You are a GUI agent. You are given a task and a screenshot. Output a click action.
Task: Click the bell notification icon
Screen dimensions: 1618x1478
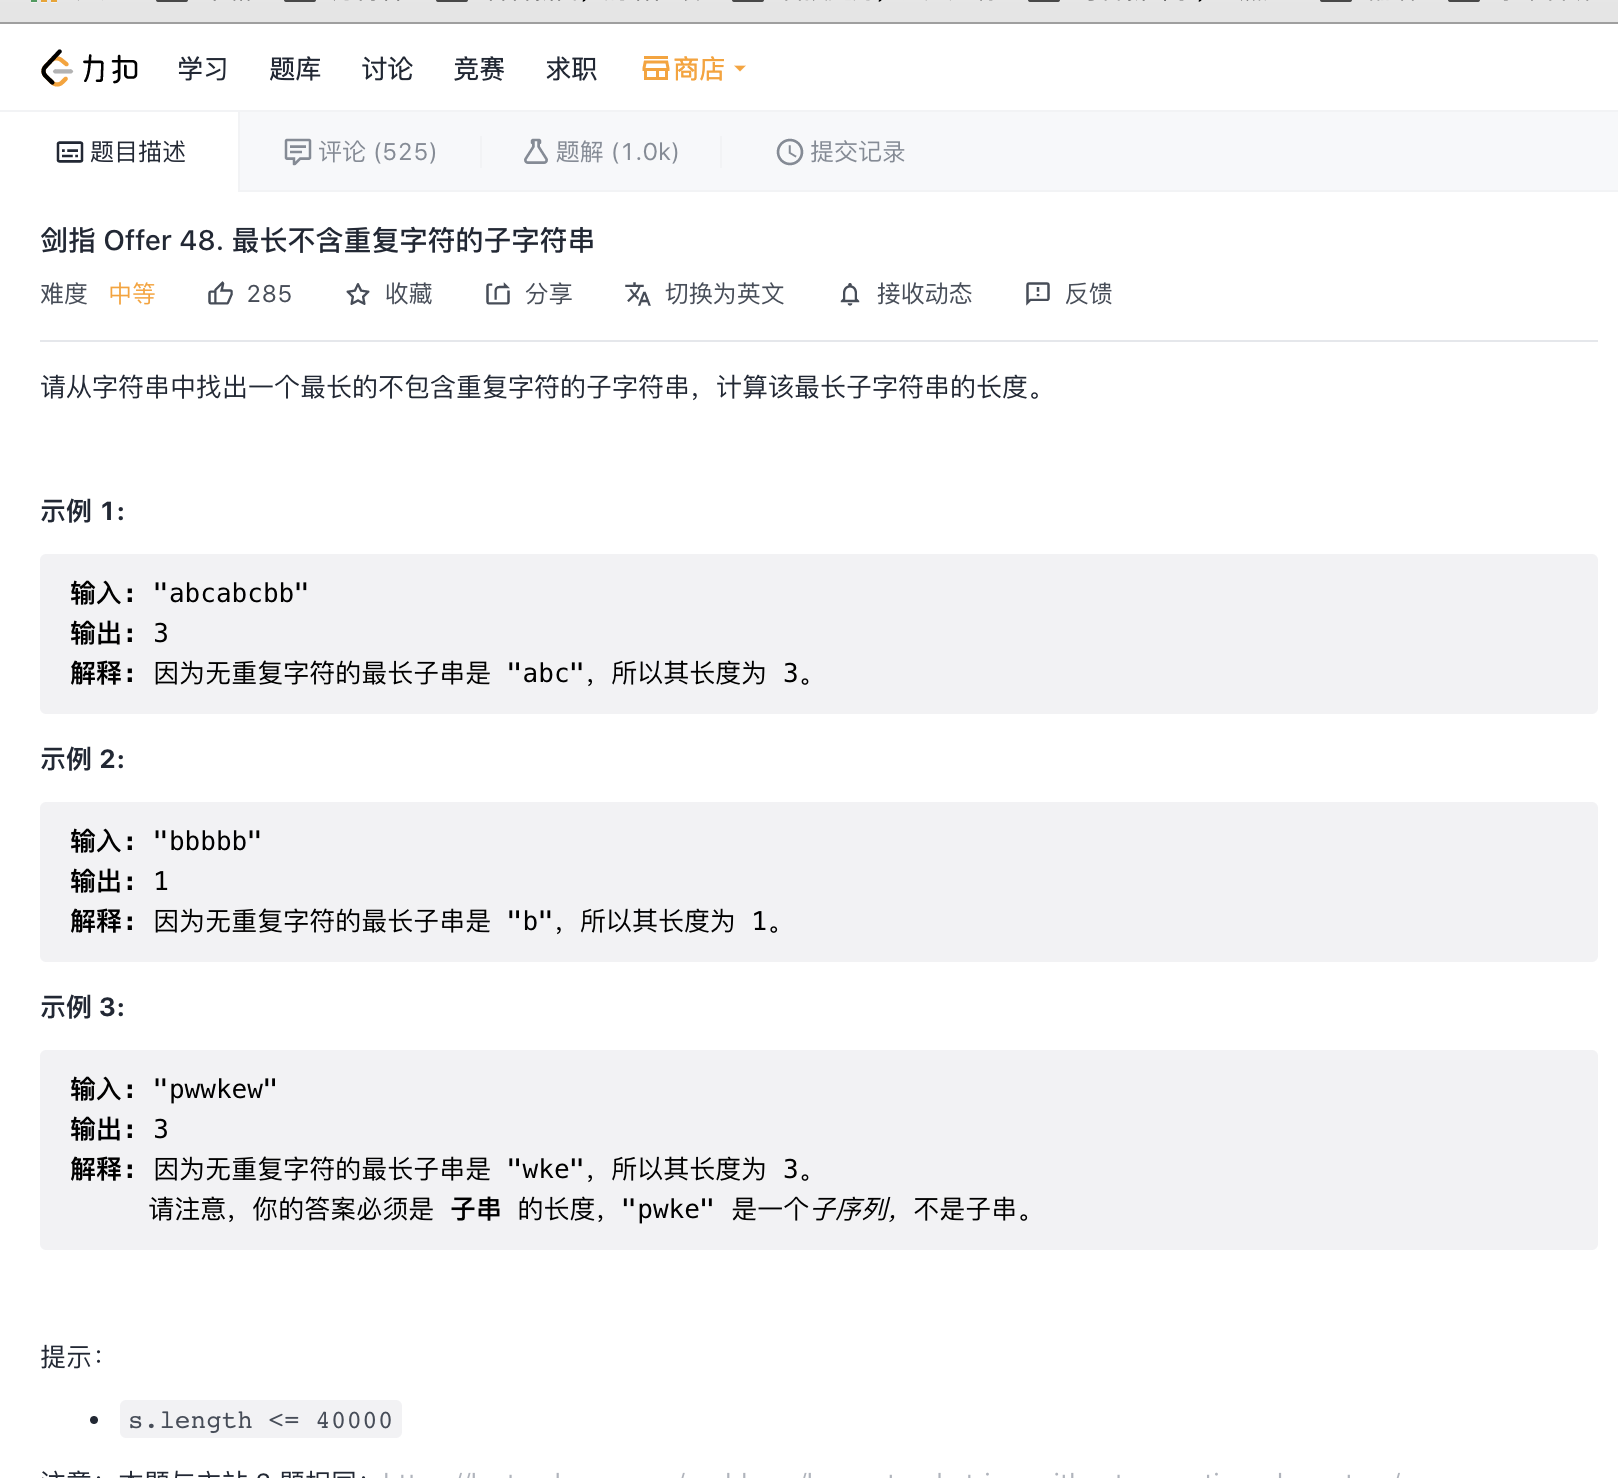pos(850,294)
